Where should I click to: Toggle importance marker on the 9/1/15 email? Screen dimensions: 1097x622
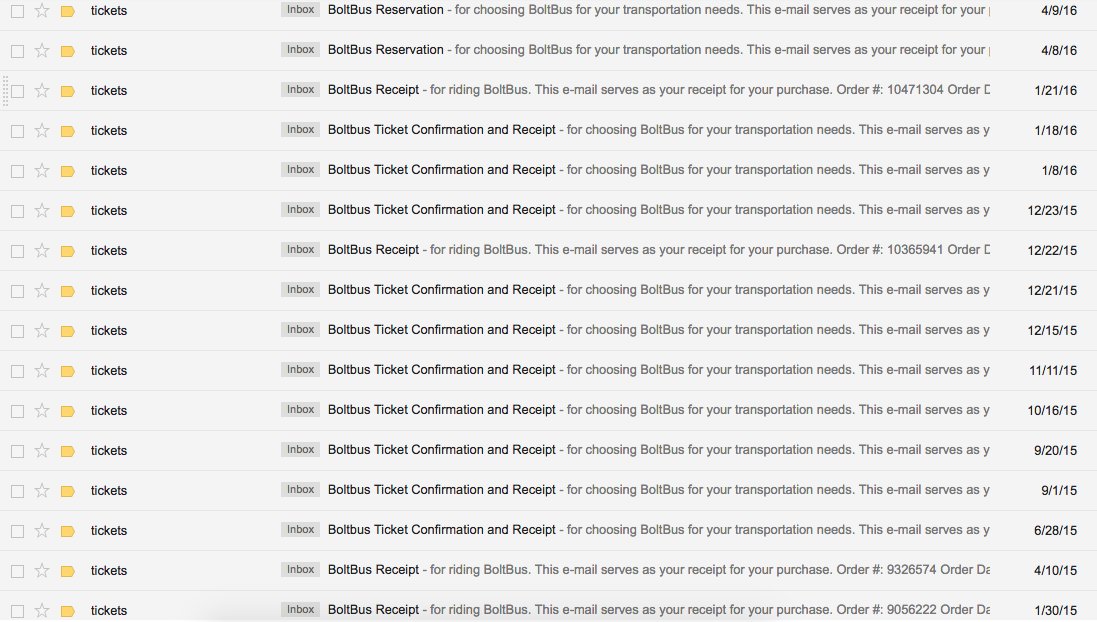tap(68, 491)
